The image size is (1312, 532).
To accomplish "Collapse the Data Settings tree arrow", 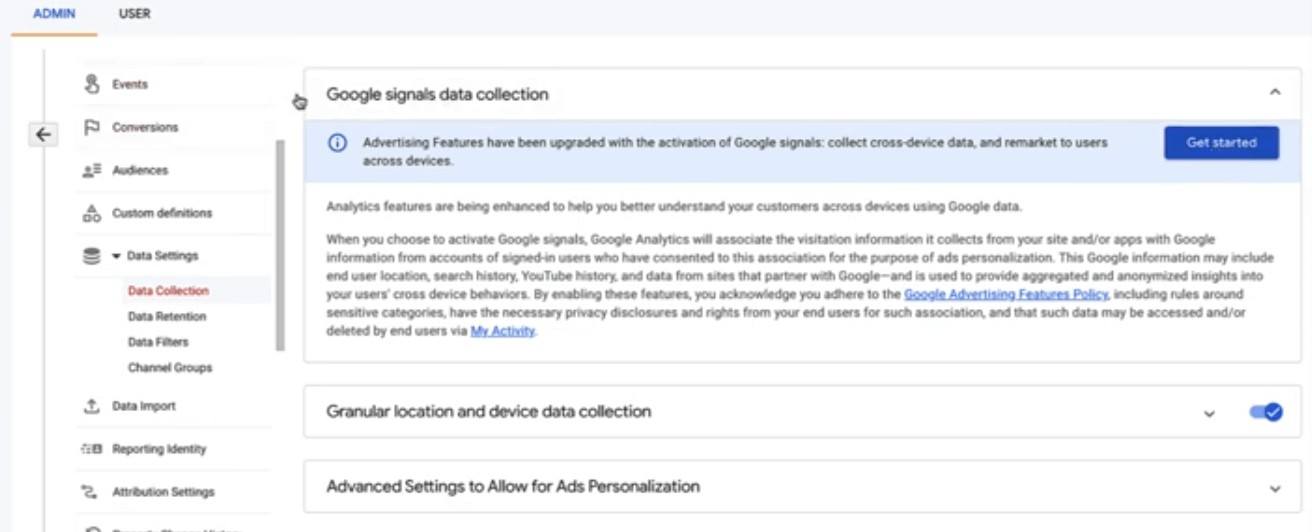I will [x=116, y=256].
